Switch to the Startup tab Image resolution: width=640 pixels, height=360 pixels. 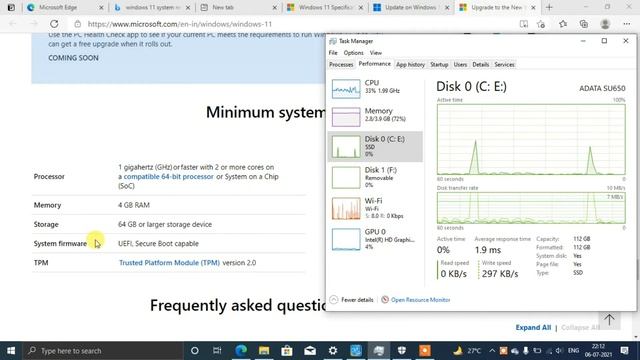click(x=439, y=64)
